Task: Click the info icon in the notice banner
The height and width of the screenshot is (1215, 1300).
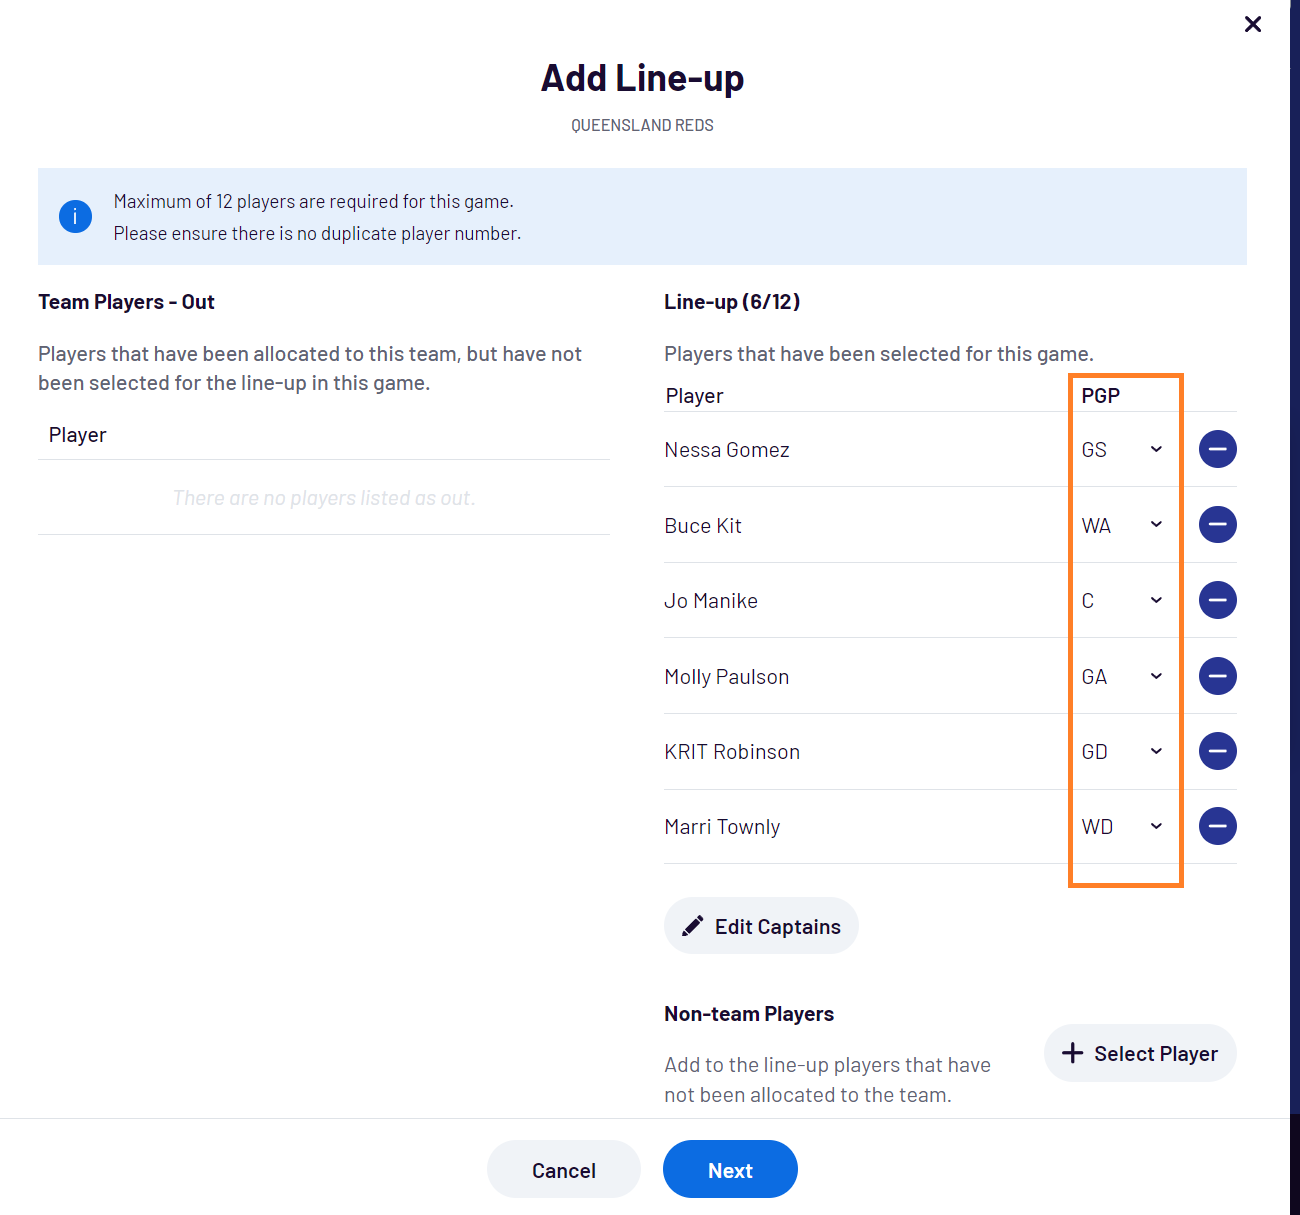Action: pos(75,216)
